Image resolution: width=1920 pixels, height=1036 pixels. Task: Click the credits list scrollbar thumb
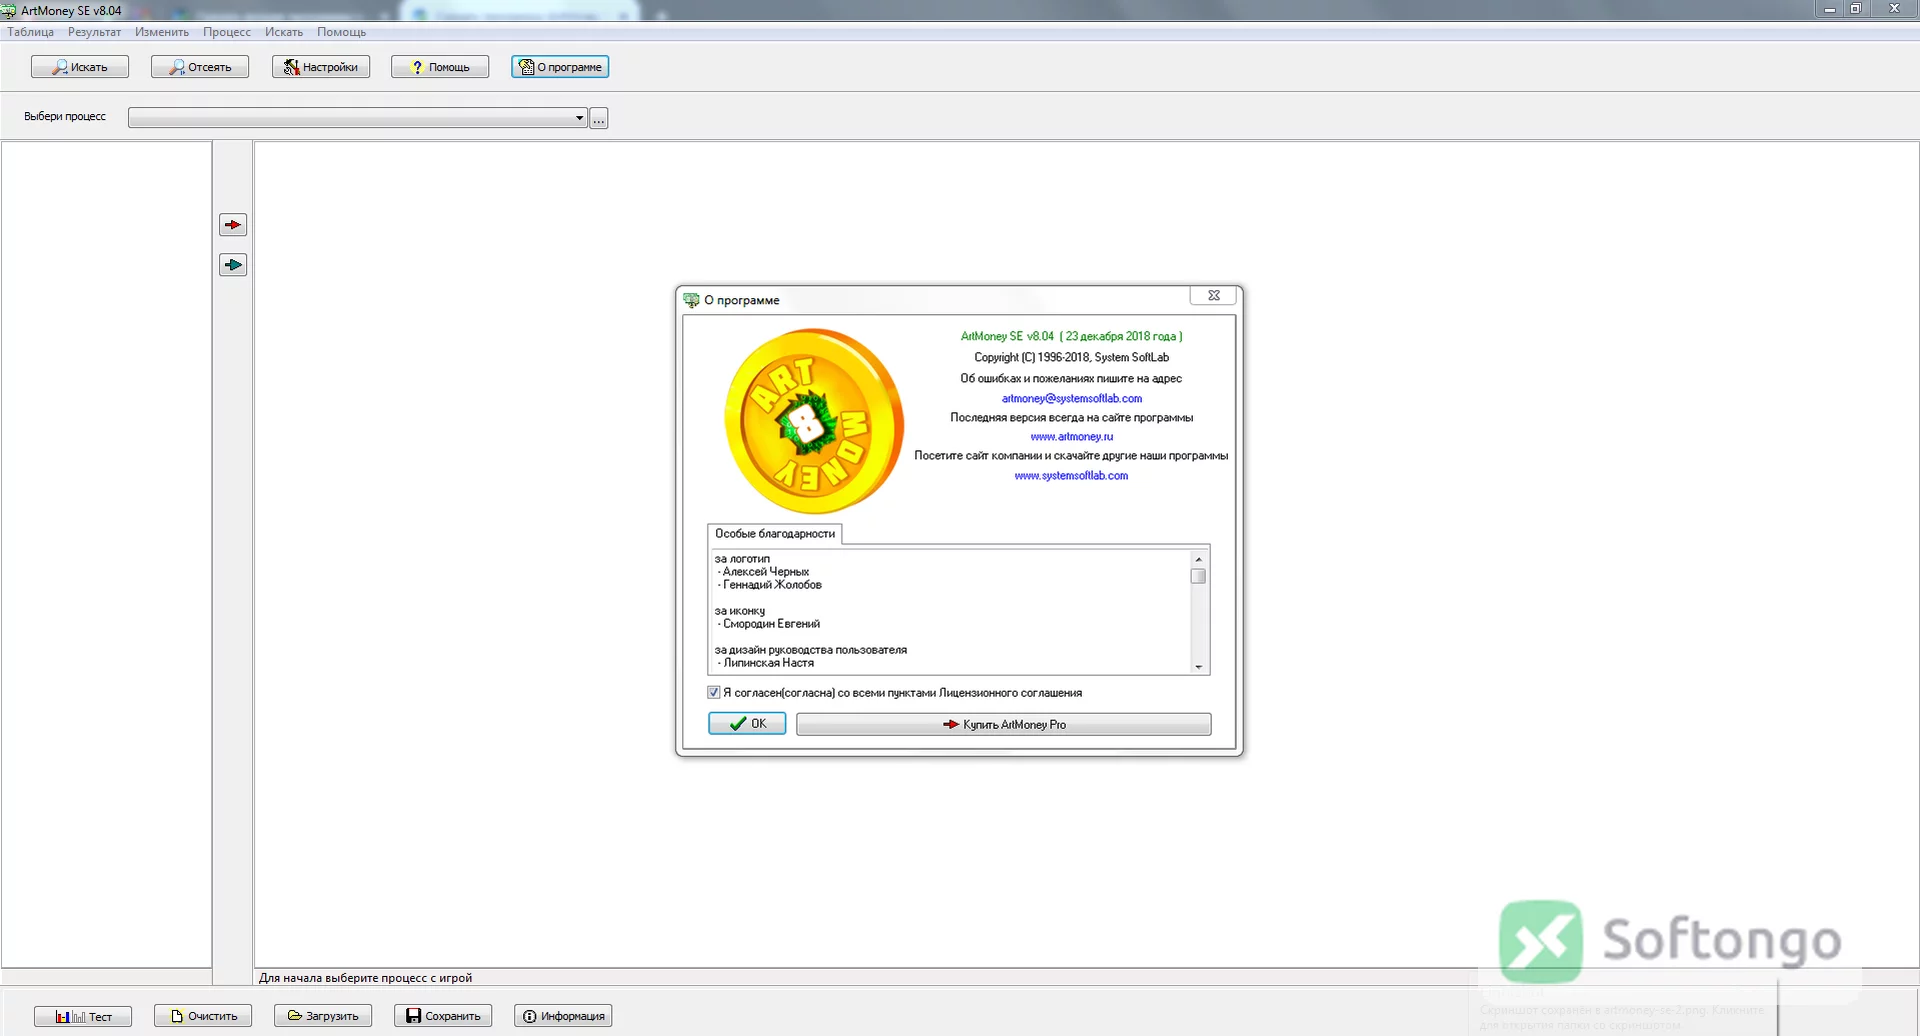tap(1198, 577)
